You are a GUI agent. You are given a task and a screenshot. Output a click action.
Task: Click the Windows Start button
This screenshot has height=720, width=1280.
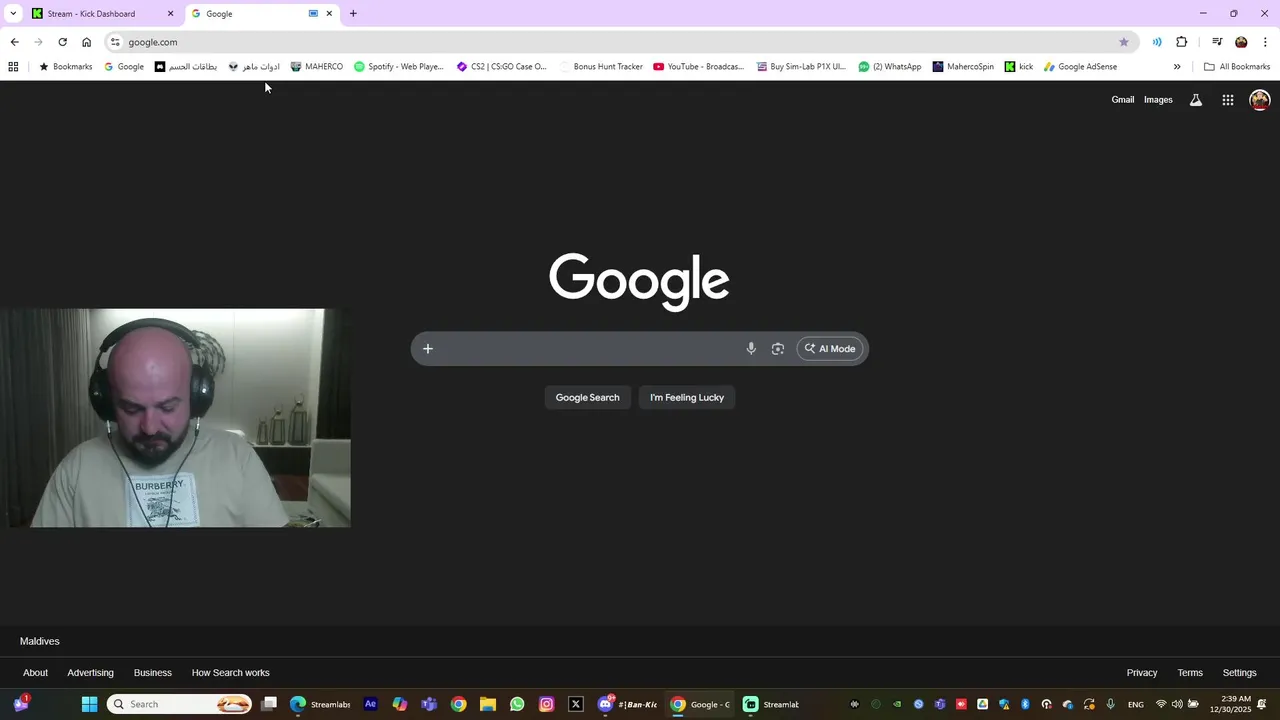(89, 704)
